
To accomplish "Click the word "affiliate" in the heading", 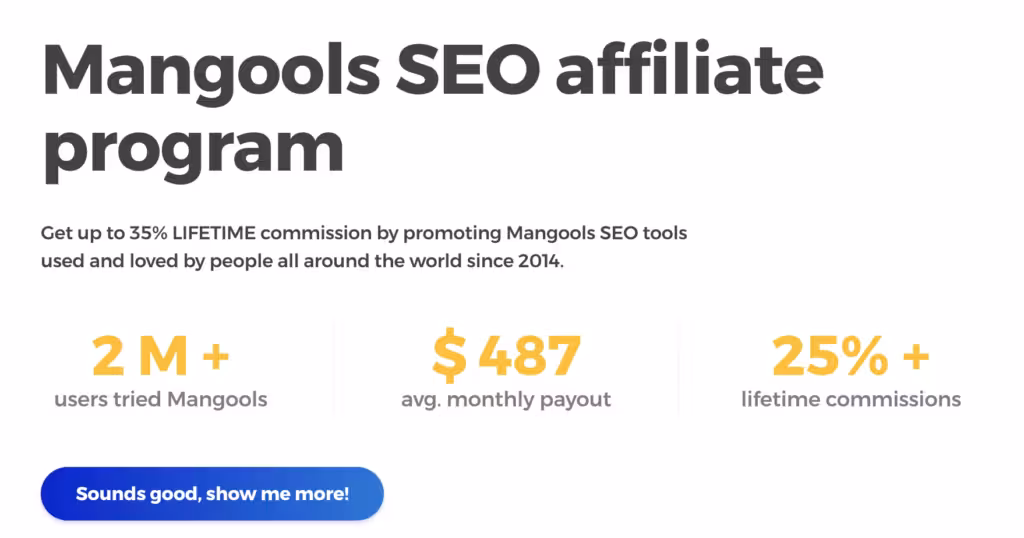I will pyautogui.click(x=690, y=70).
